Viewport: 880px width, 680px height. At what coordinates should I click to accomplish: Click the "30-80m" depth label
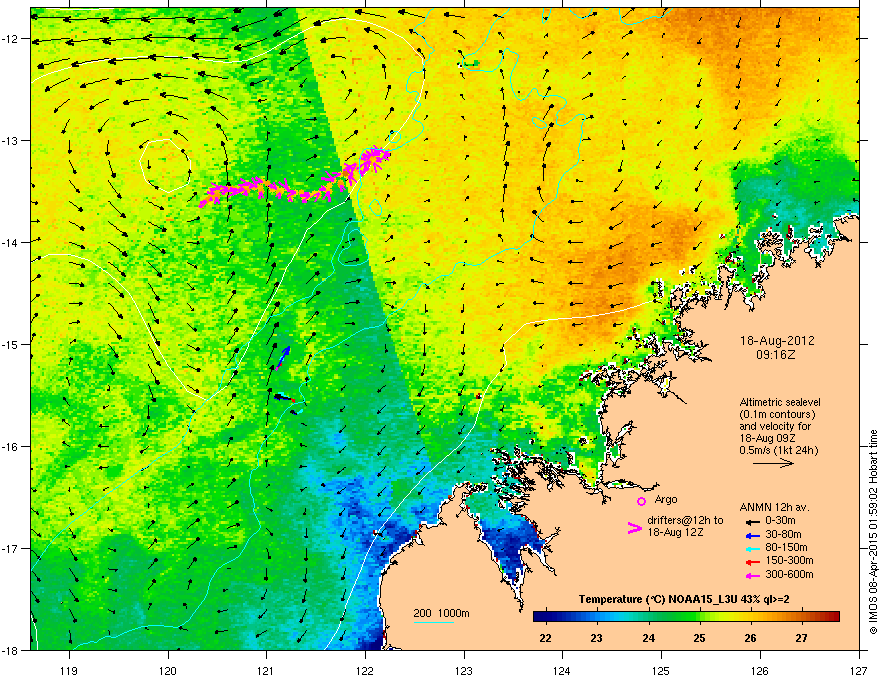tap(783, 535)
